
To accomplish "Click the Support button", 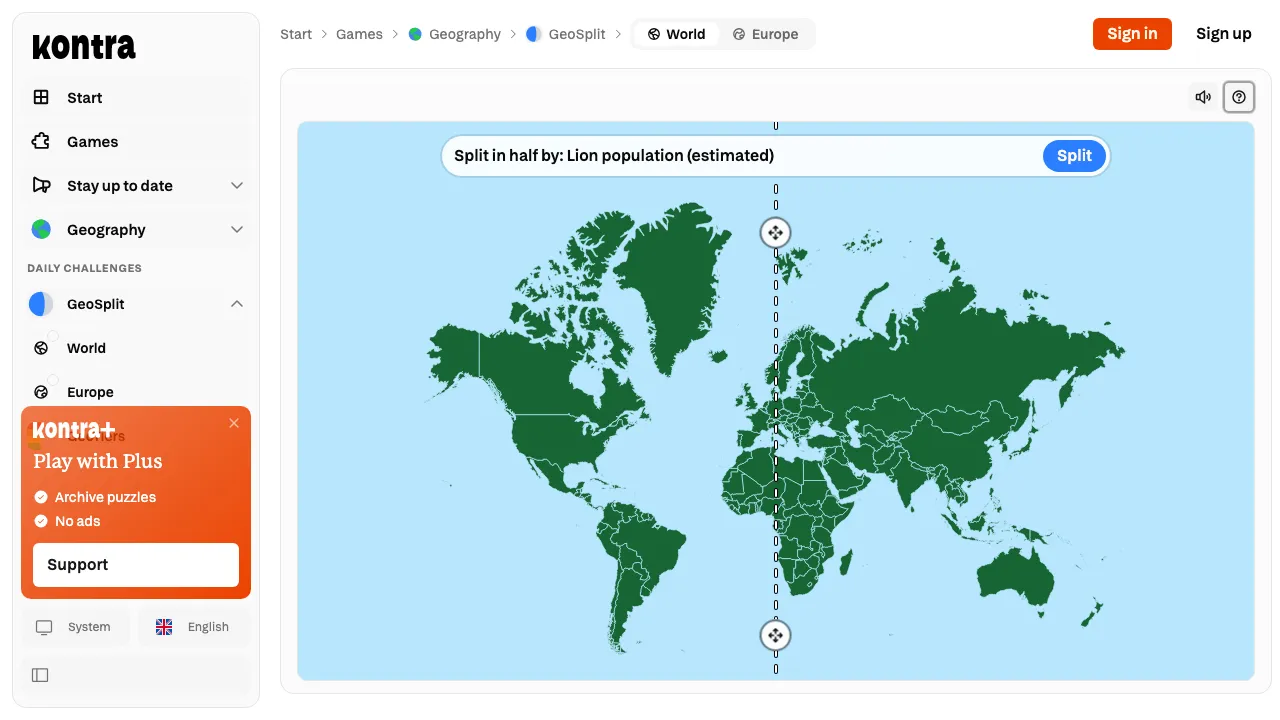I will (x=136, y=565).
